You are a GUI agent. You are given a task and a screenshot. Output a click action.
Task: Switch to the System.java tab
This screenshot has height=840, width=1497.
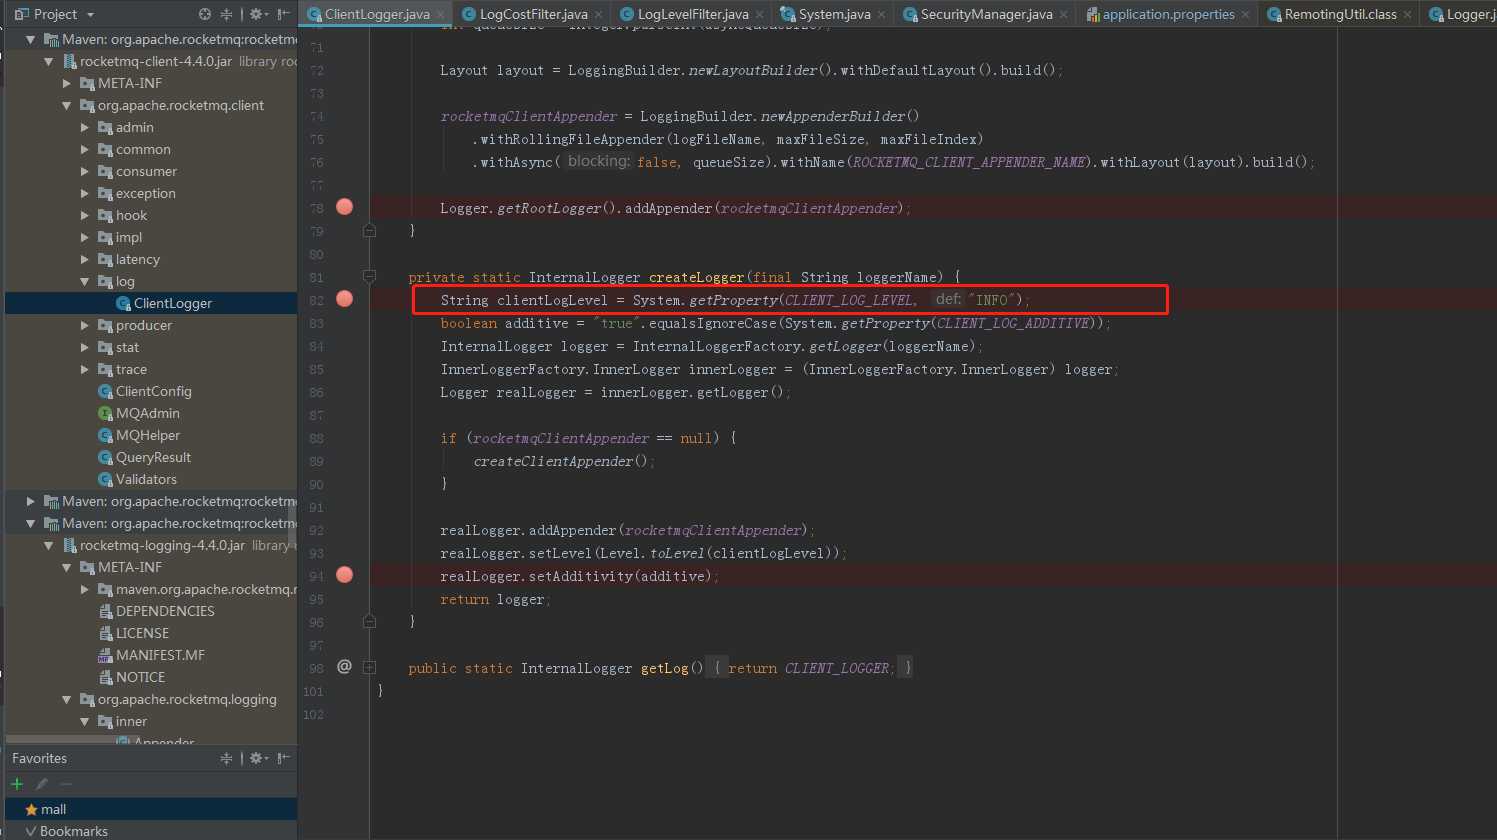pos(834,14)
